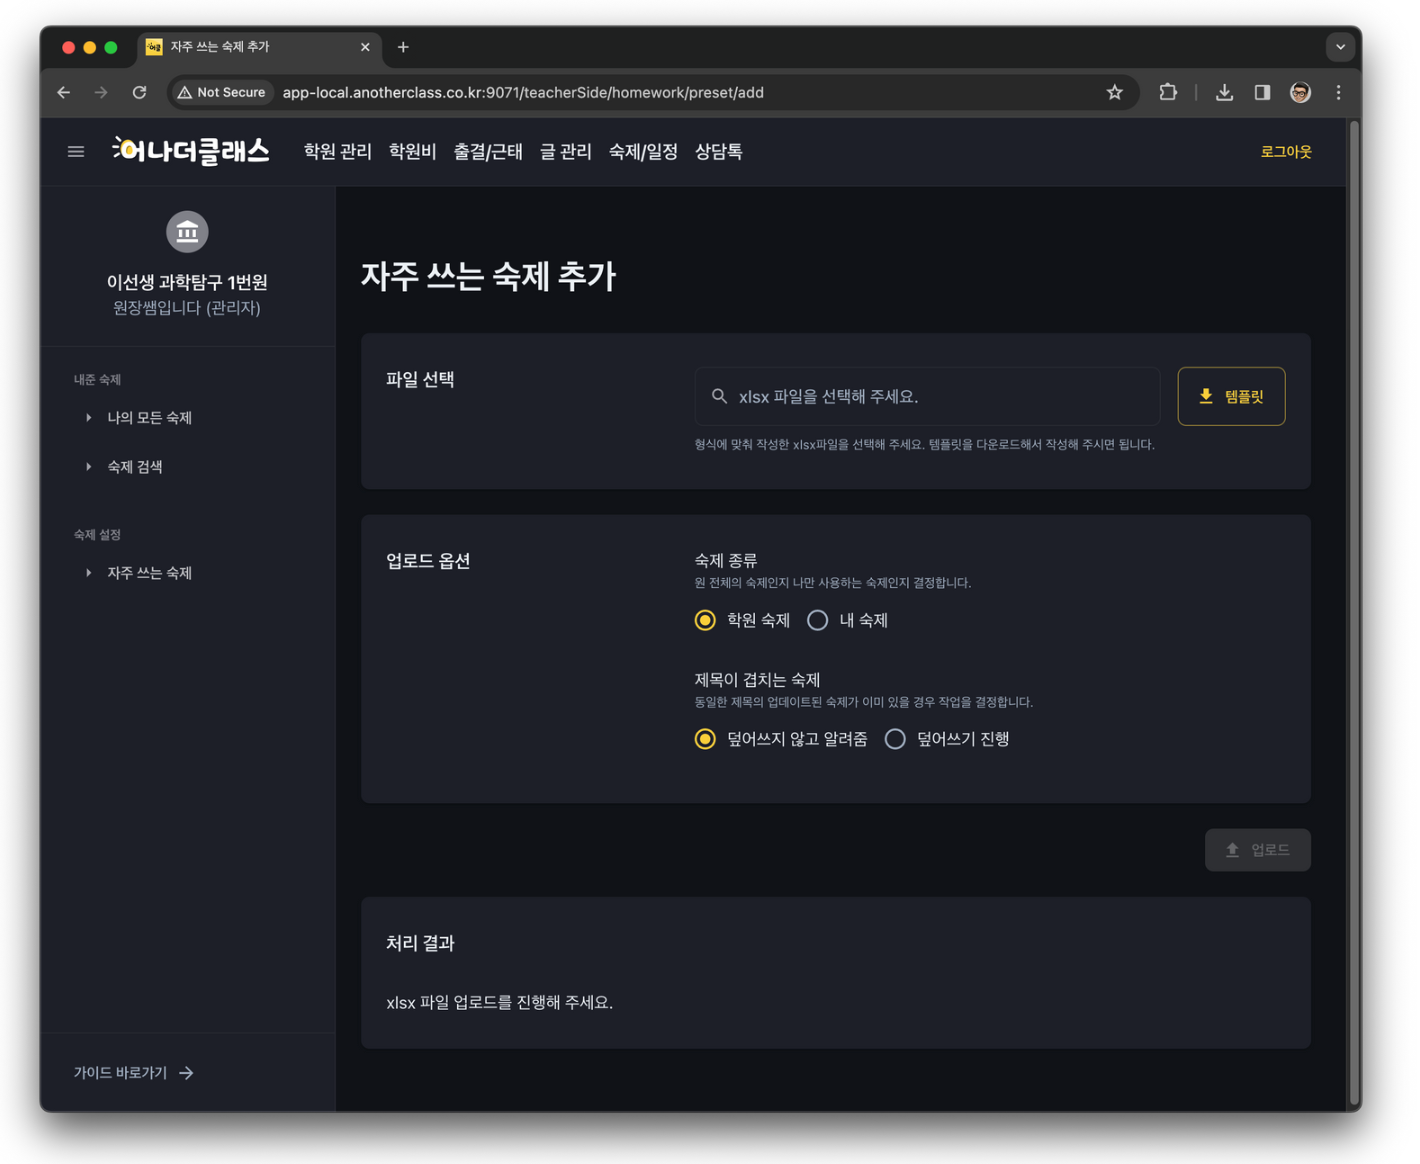Open the Chrome three-dot menu
This screenshot has height=1164, width=1420.
(x=1339, y=92)
